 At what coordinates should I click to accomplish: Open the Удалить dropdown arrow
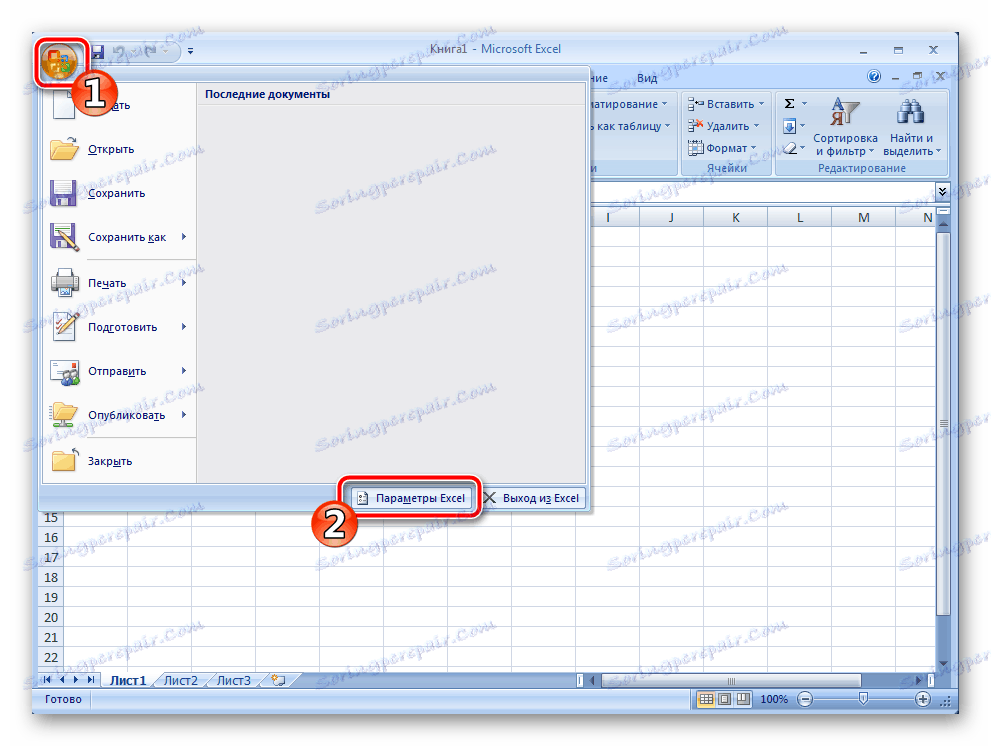coord(757,126)
